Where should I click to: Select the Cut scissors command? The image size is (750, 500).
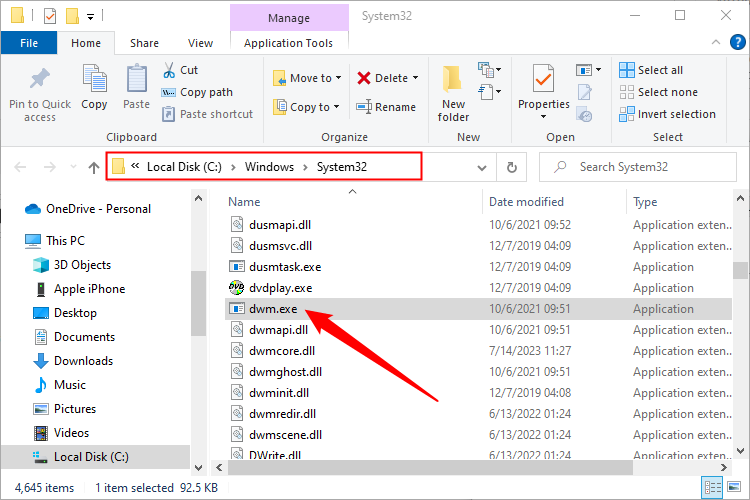click(180, 70)
